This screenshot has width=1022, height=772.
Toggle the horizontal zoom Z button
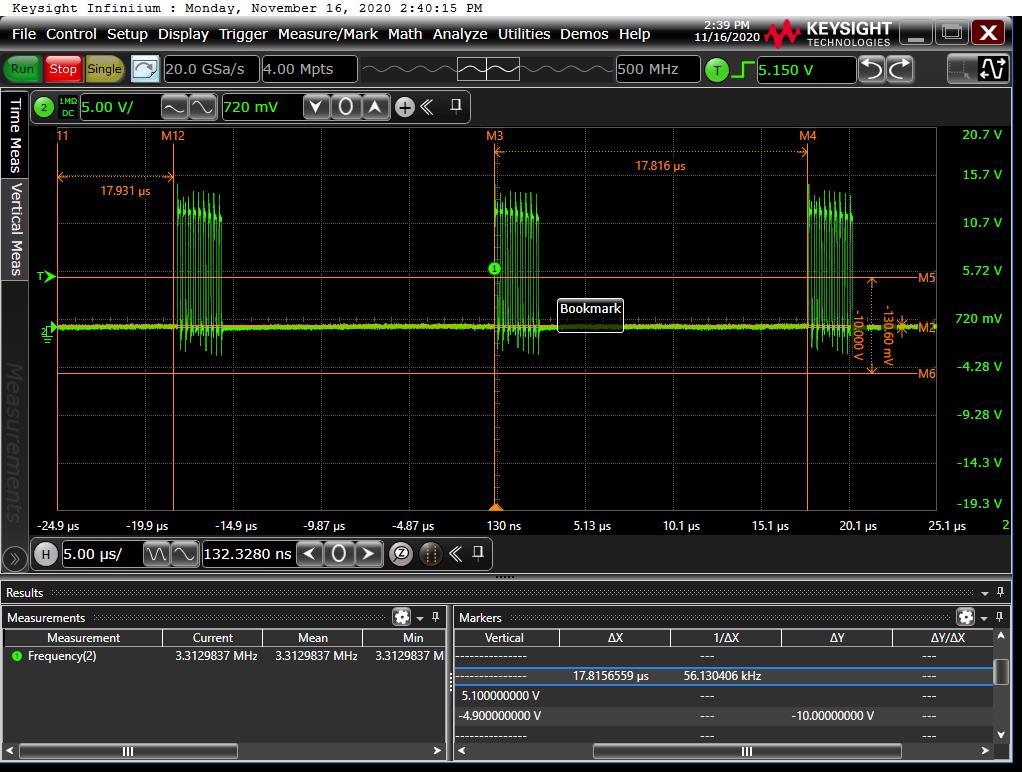[x=401, y=555]
